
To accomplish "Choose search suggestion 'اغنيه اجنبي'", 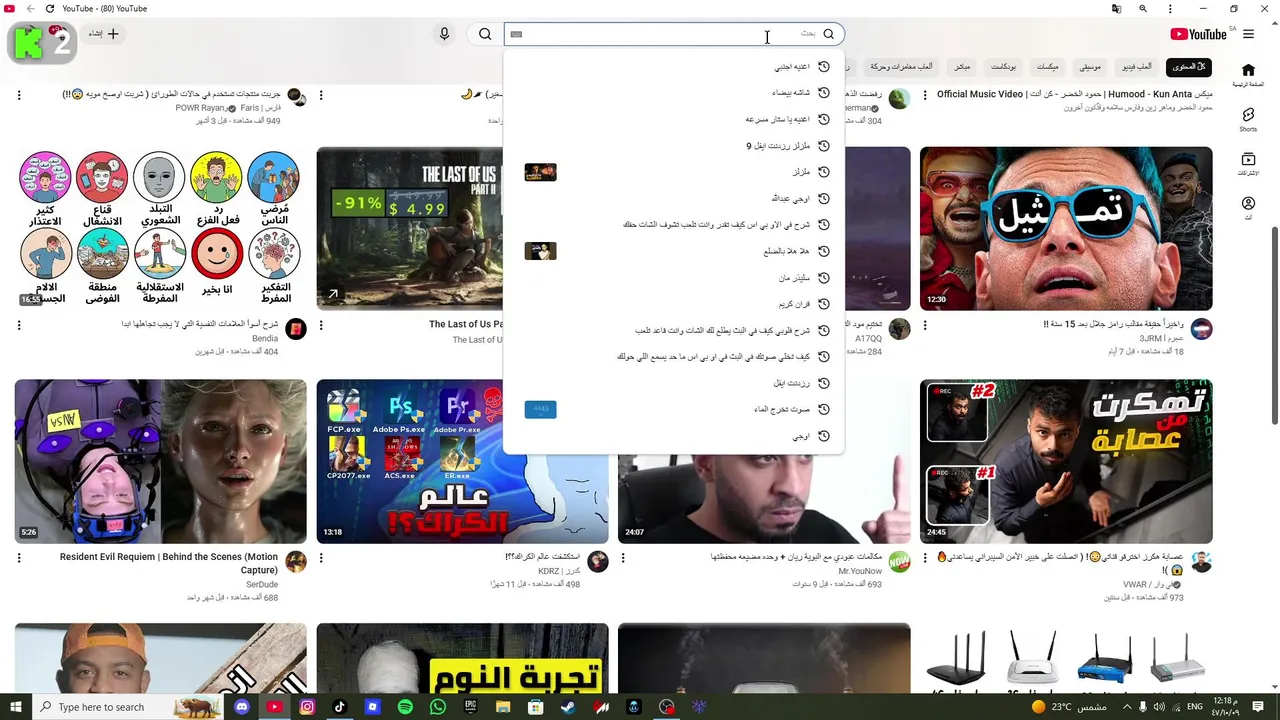I will [674, 67].
